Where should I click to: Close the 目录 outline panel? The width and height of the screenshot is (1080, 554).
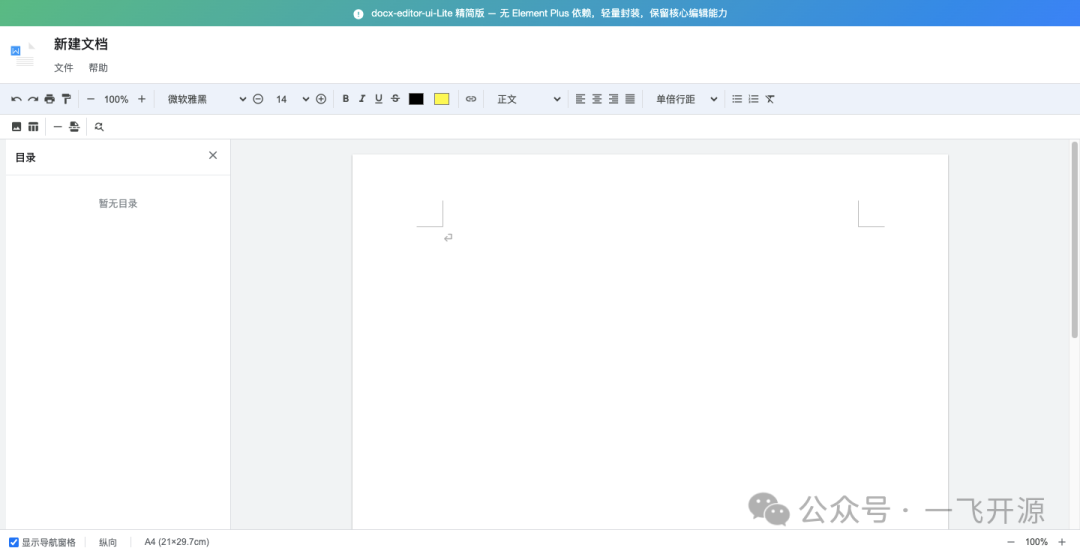tap(213, 156)
